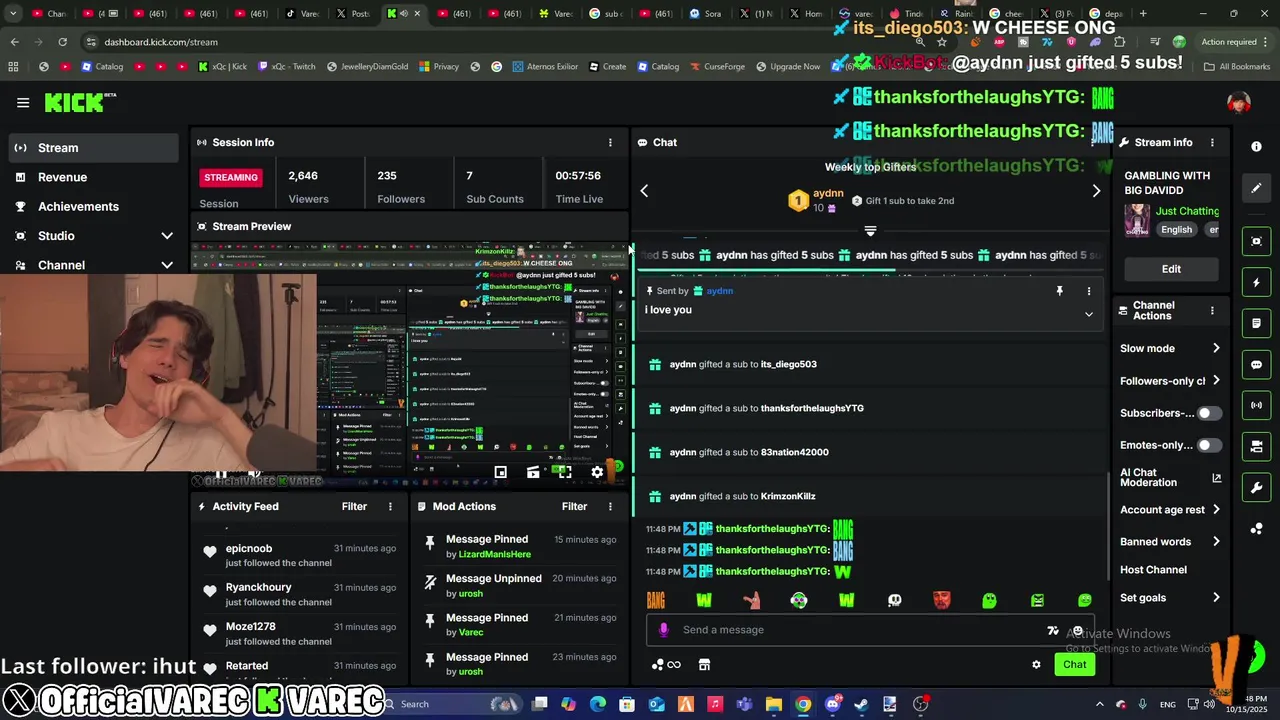Select Stream in the sidebar

92,148
